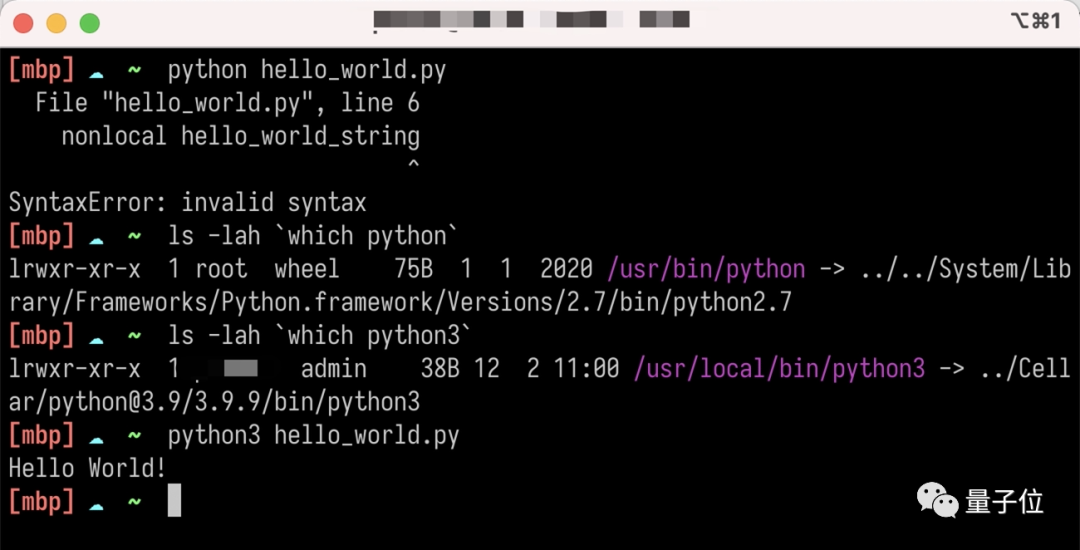Minimize the terminal with the yellow button
The height and width of the screenshot is (550, 1080).
[x=56, y=22]
